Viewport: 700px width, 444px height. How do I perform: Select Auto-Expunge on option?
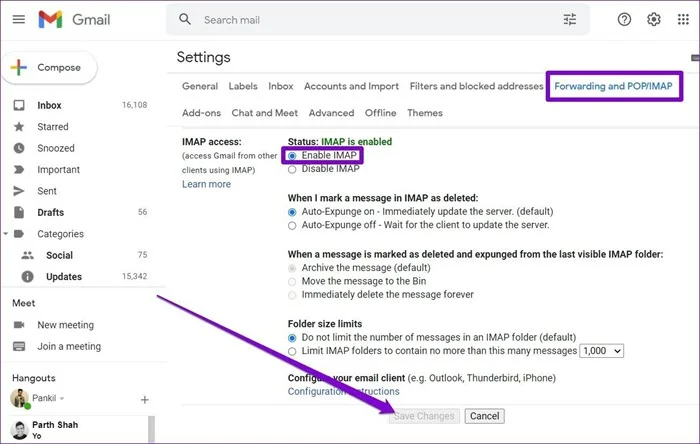[x=292, y=212]
